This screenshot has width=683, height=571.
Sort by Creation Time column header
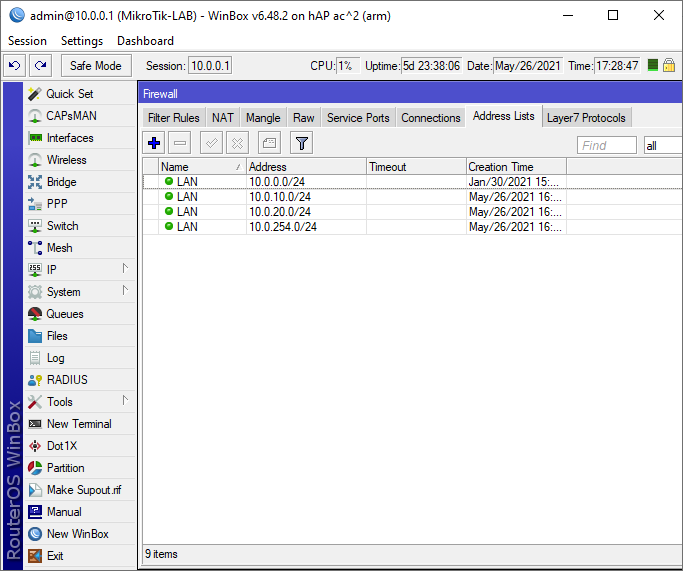517,167
